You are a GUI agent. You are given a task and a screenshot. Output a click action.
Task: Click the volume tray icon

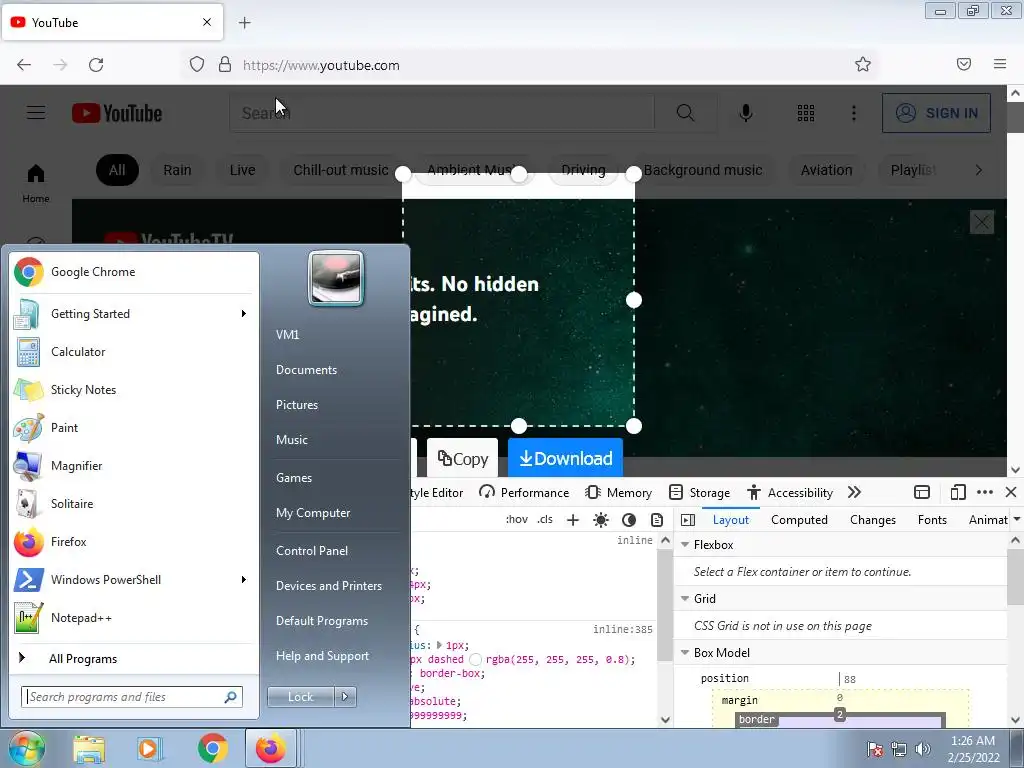click(x=923, y=749)
